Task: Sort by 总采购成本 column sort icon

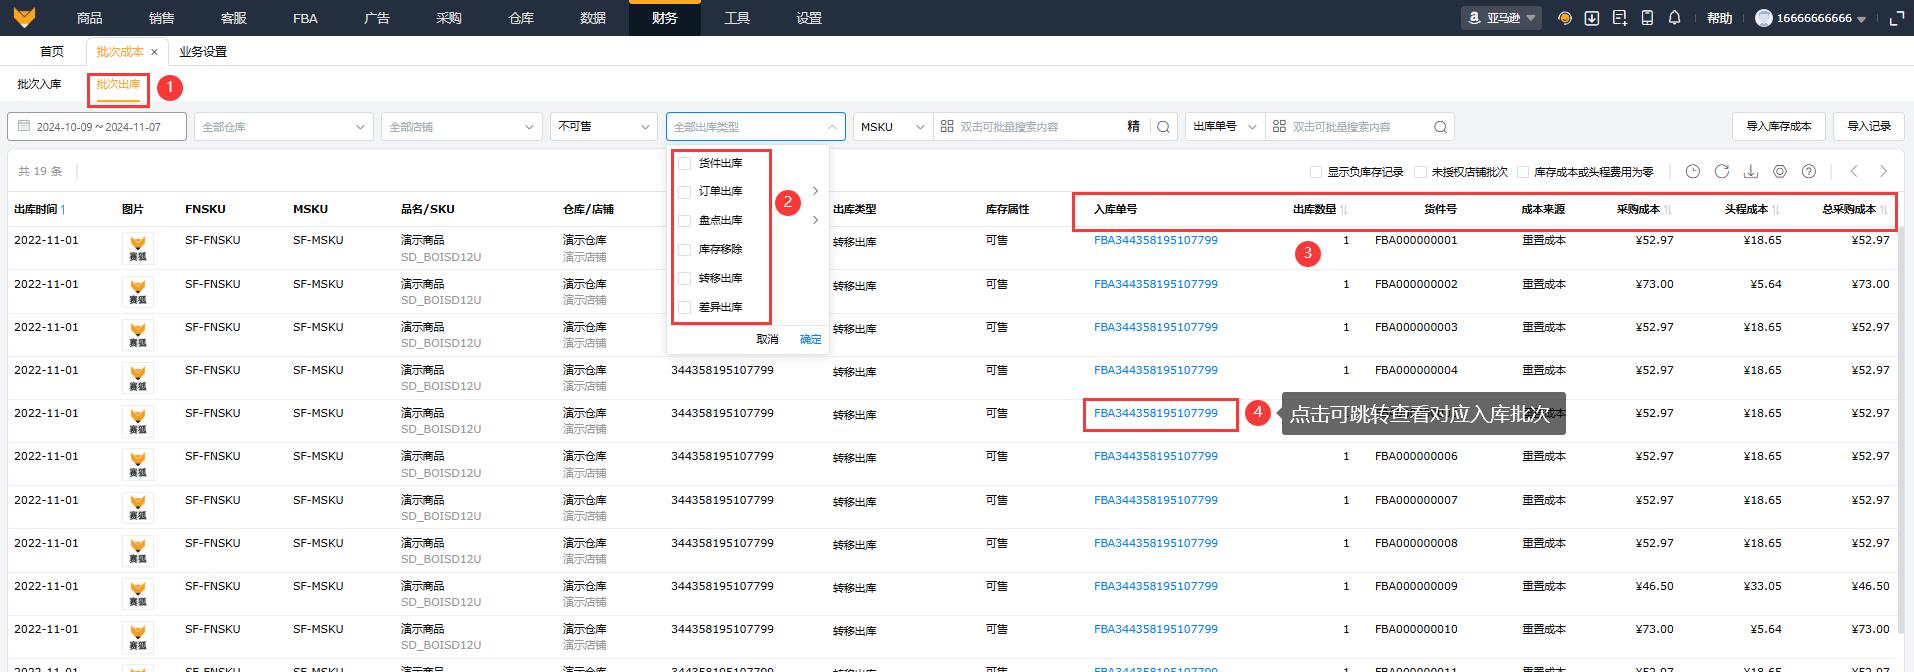Action: (1884, 210)
